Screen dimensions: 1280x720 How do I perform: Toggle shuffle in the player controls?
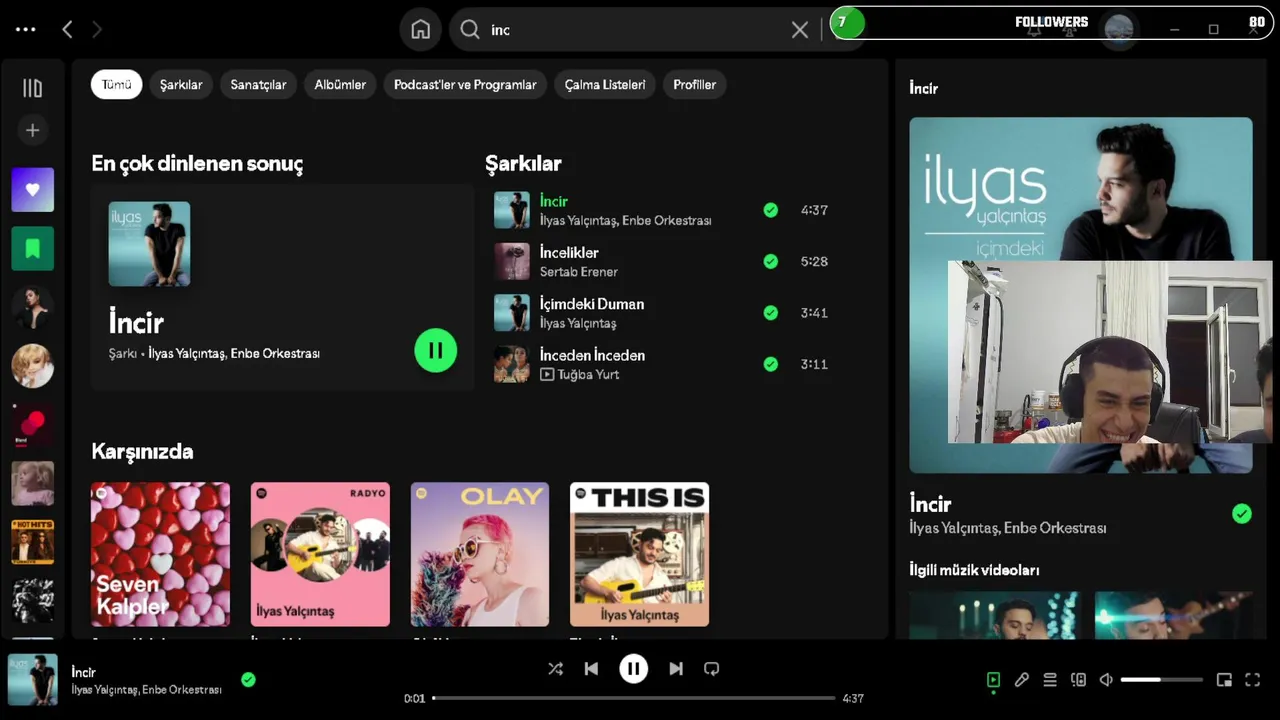556,669
